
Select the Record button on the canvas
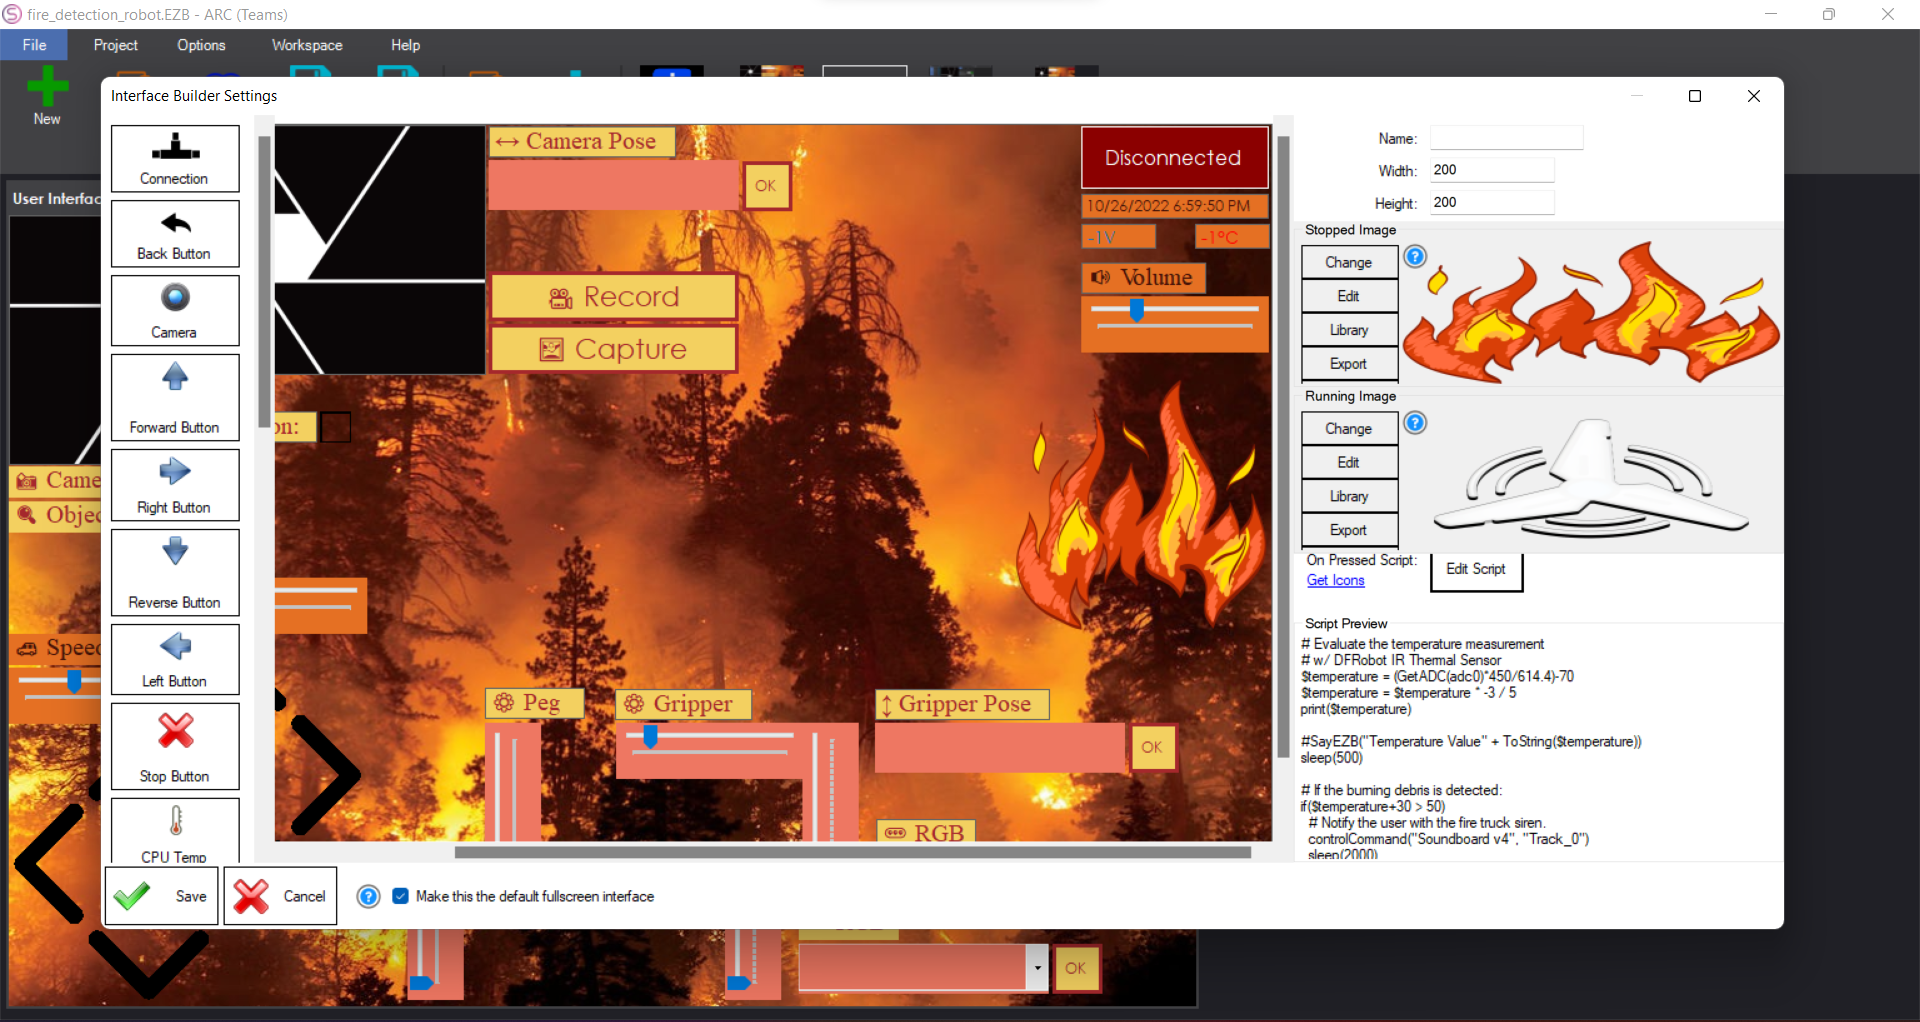click(x=614, y=297)
